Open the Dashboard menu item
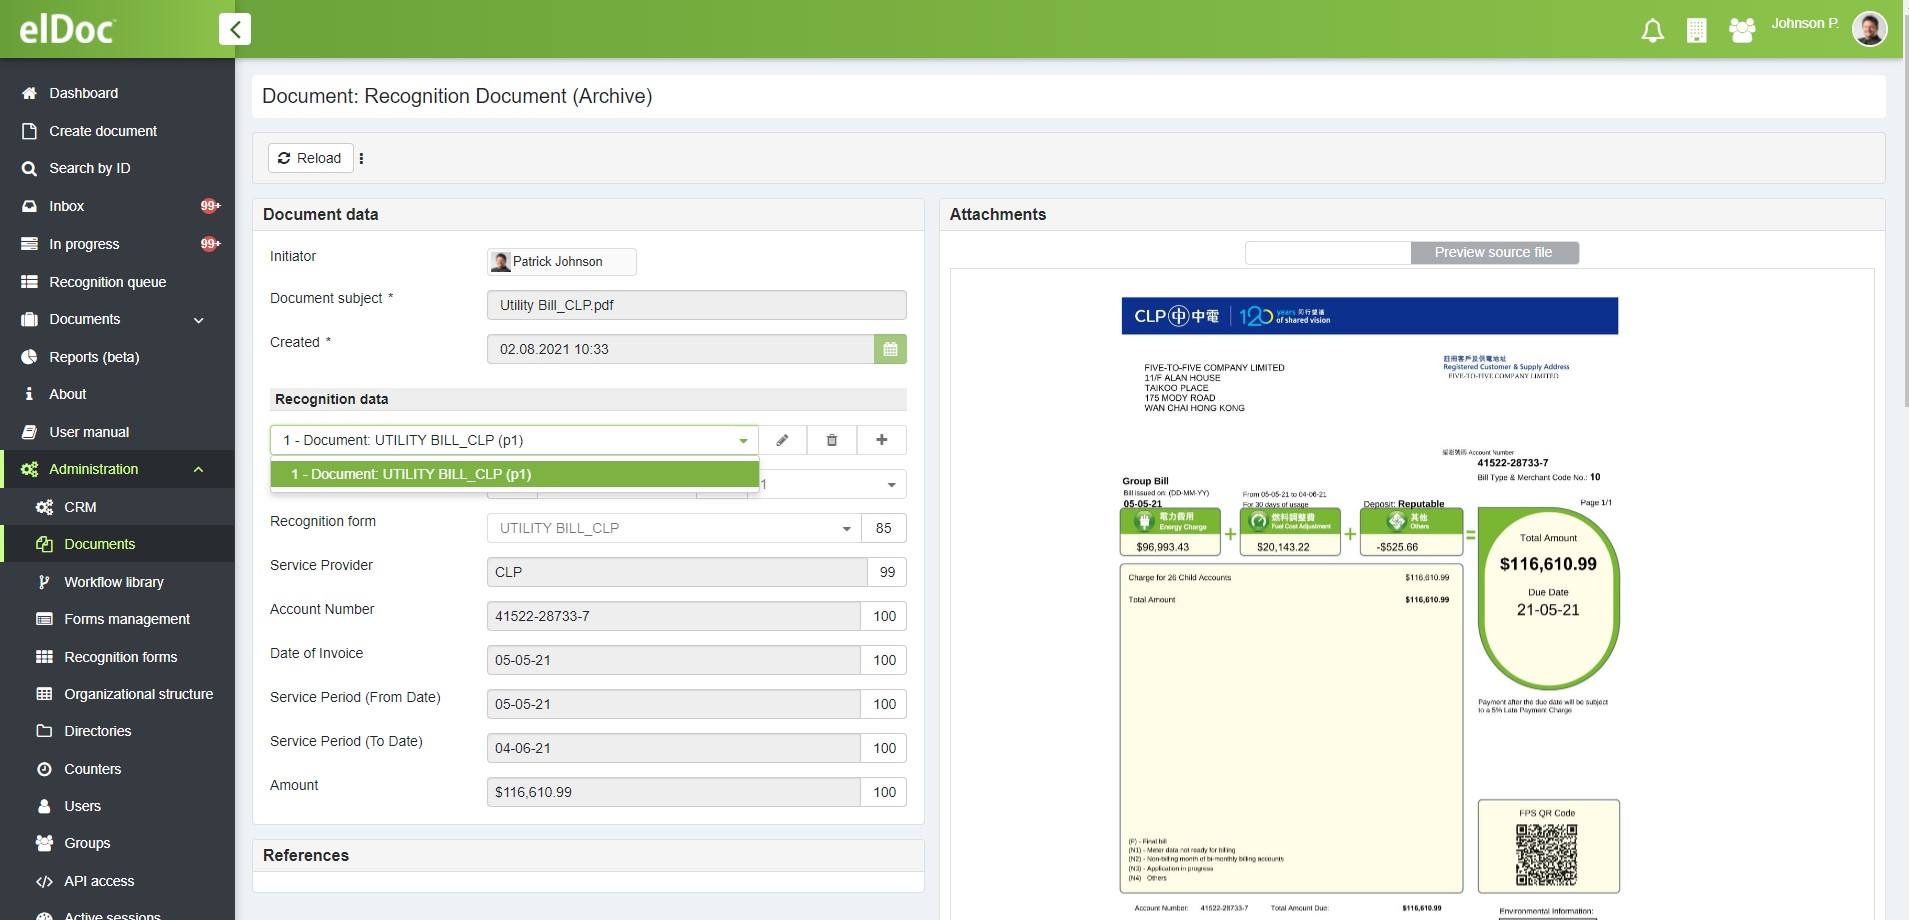 pos(84,93)
